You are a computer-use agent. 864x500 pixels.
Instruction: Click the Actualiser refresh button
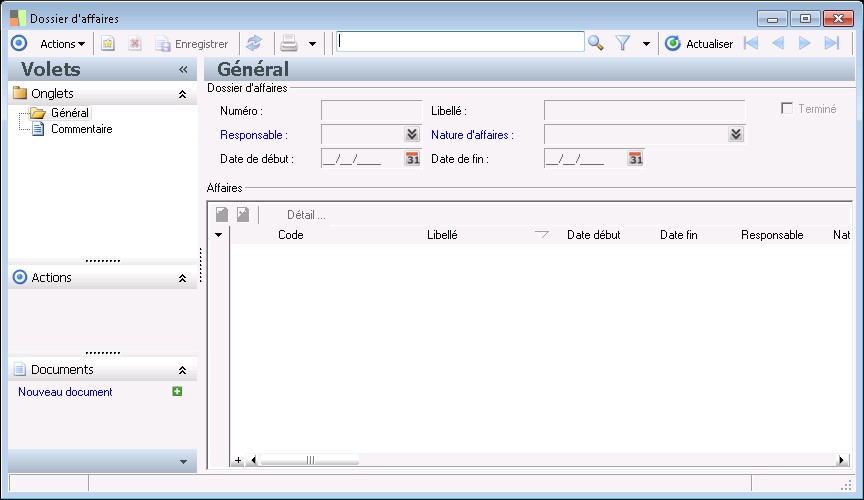point(699,44)
